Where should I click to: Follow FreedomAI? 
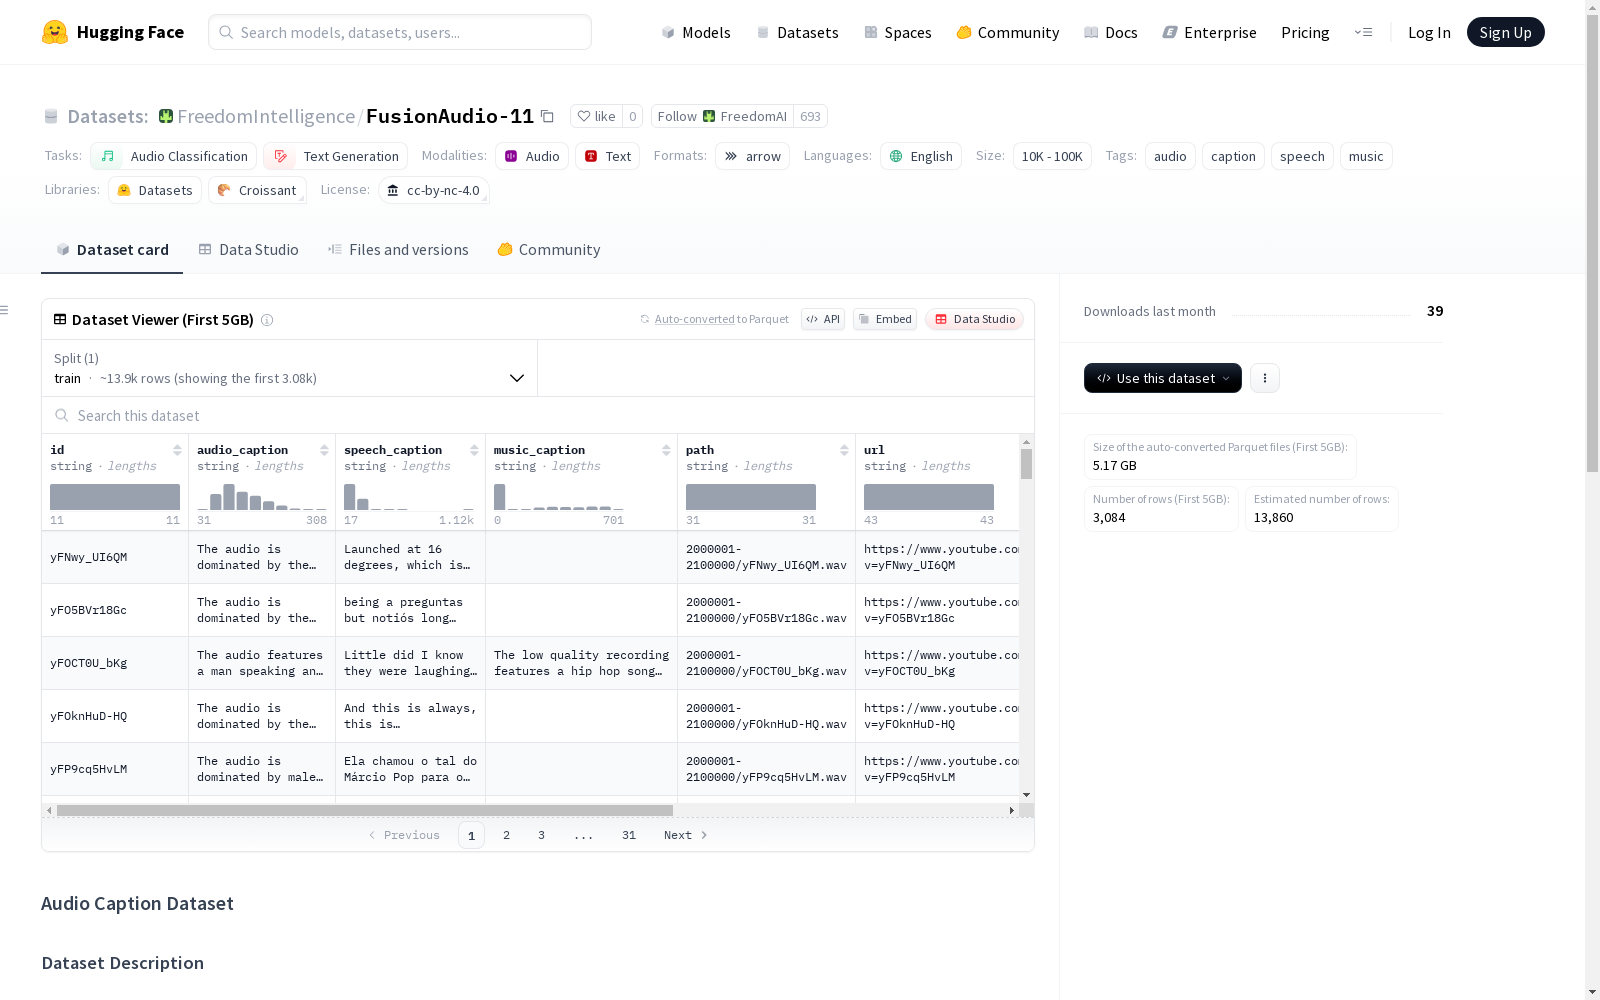722,116
